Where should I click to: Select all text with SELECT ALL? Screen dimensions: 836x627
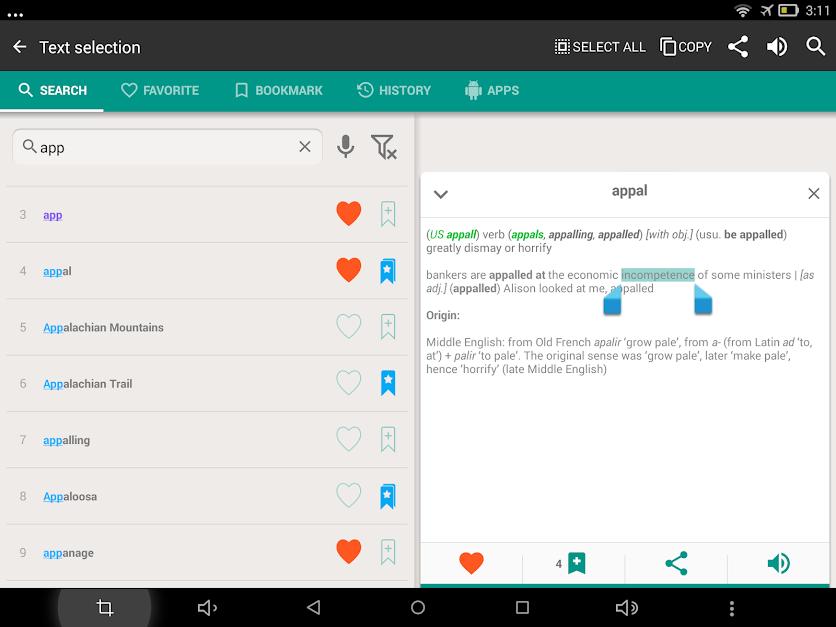coord(600,47)
